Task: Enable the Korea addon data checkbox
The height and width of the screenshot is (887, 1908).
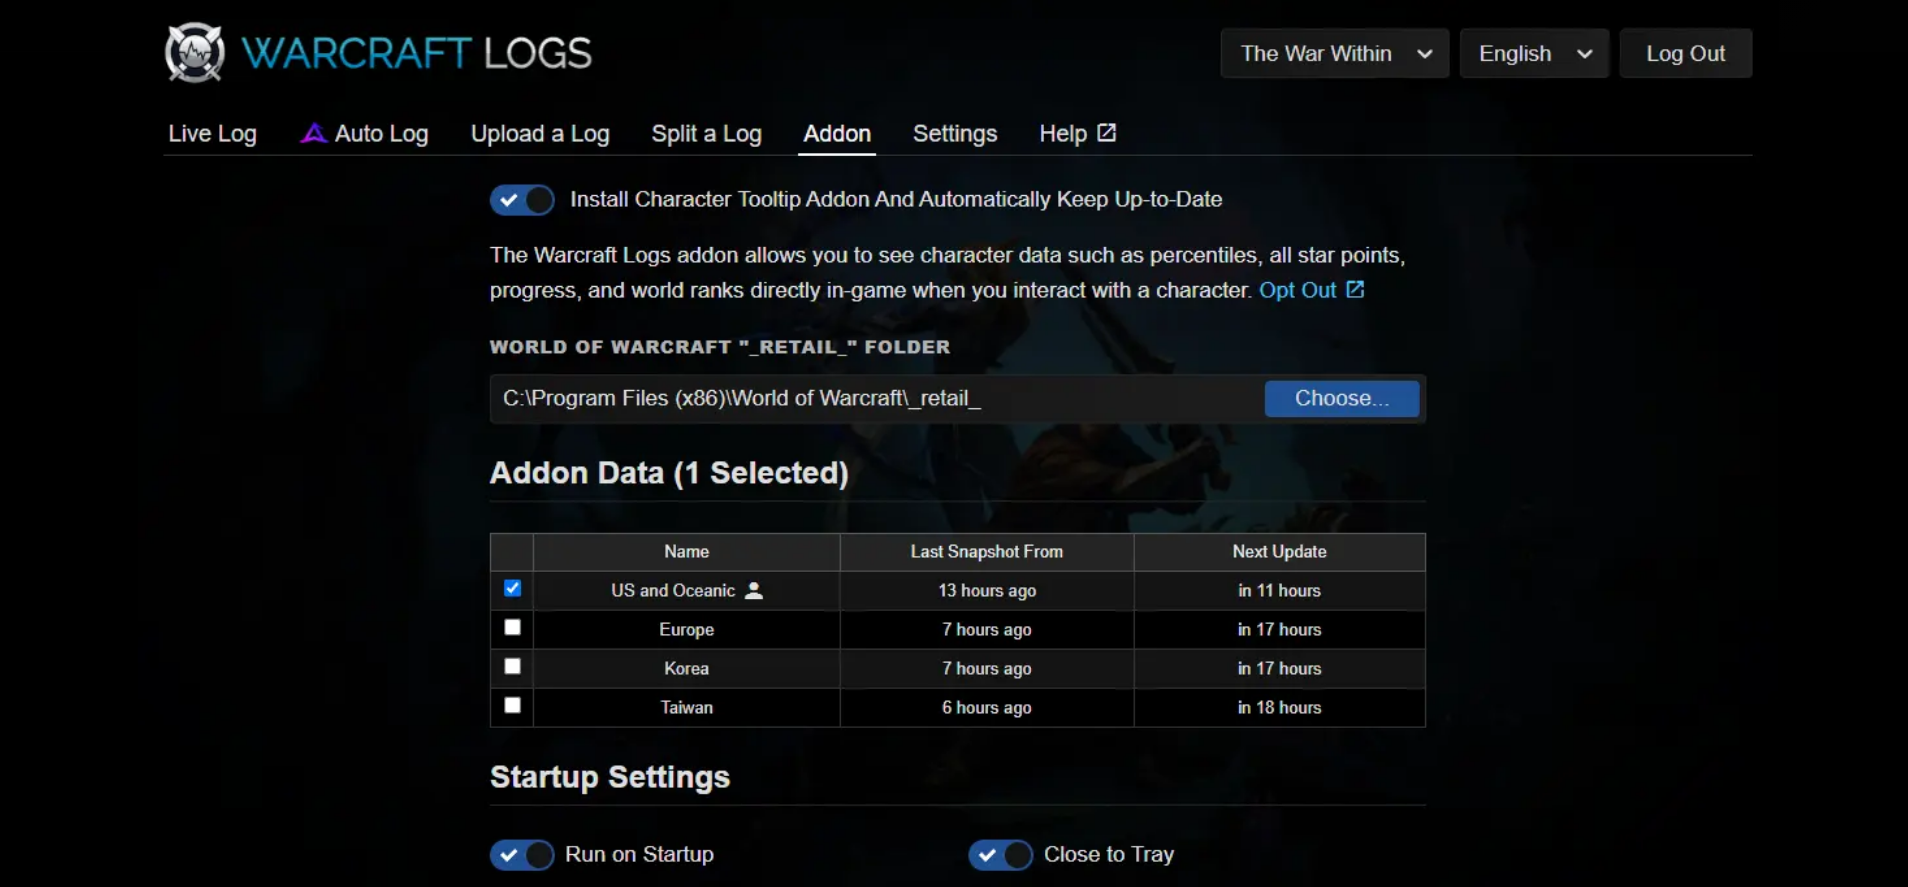Action: coord(512,666)
